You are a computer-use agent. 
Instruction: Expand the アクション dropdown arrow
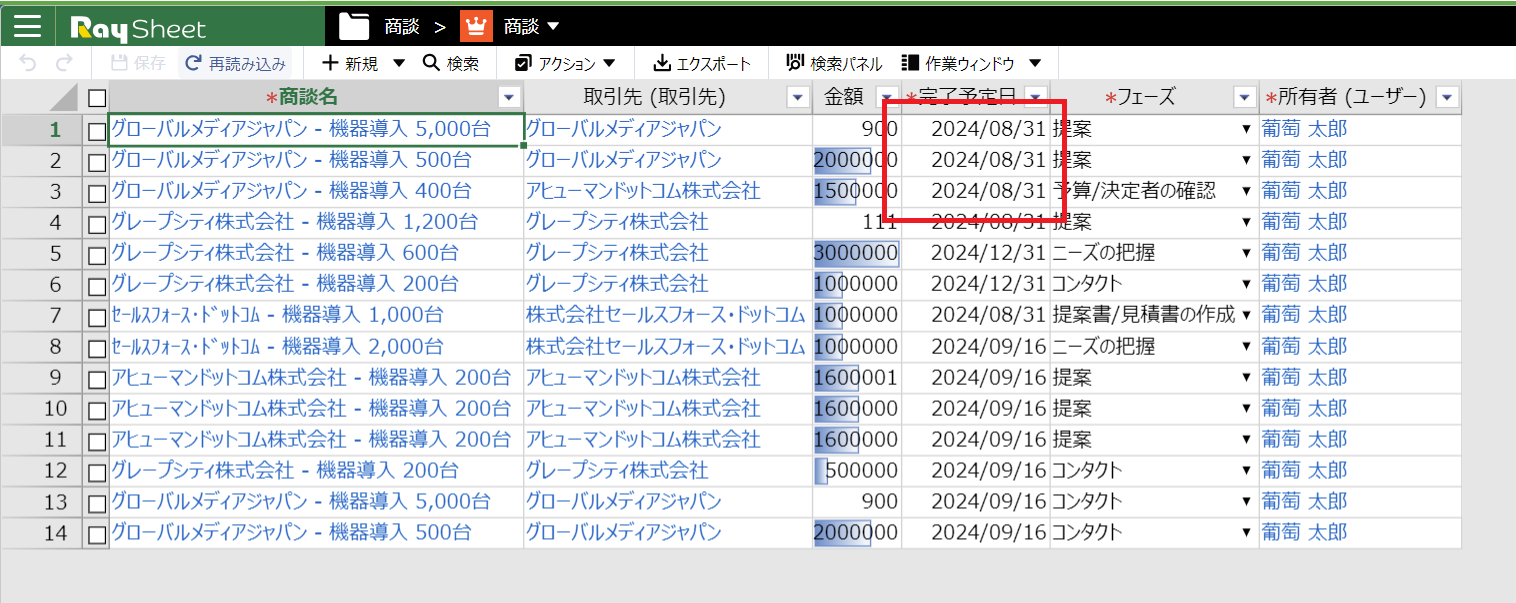point(609,63)
